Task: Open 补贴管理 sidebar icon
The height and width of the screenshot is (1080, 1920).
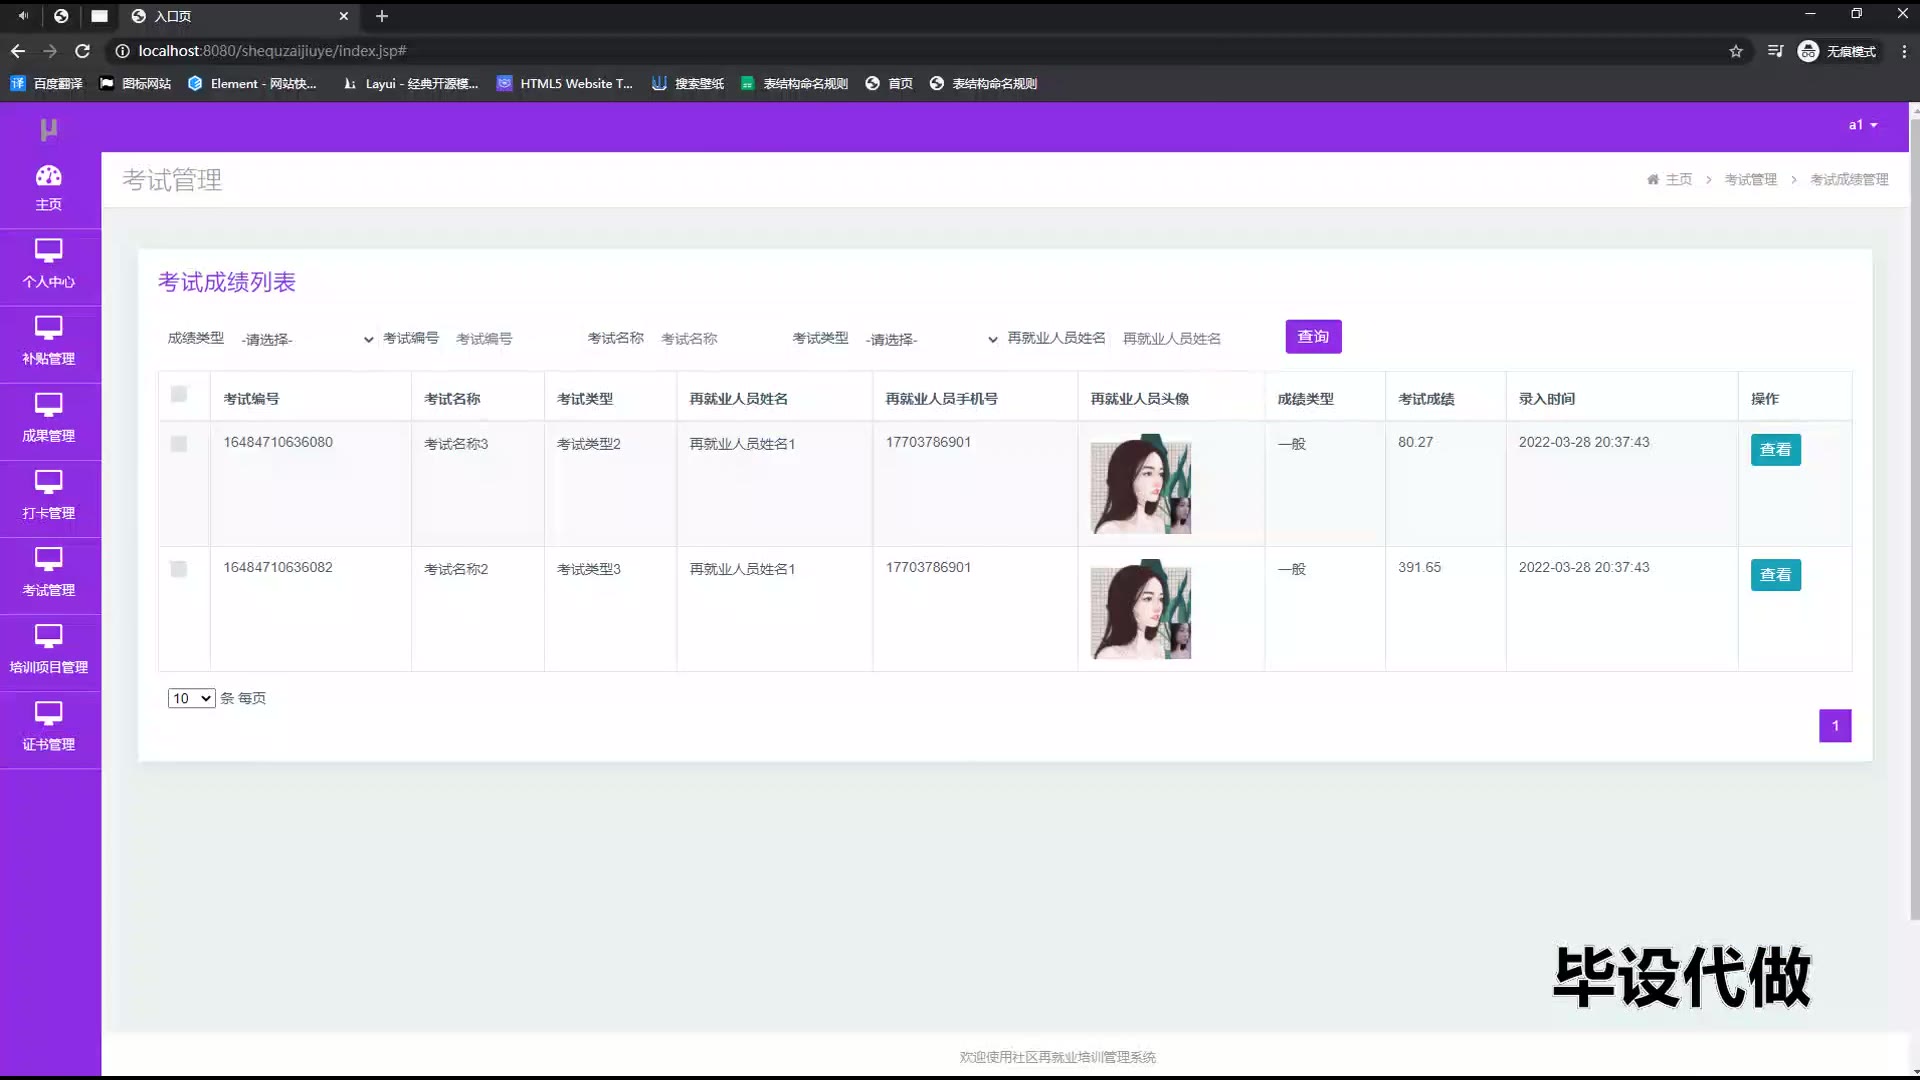Action: 48,341
